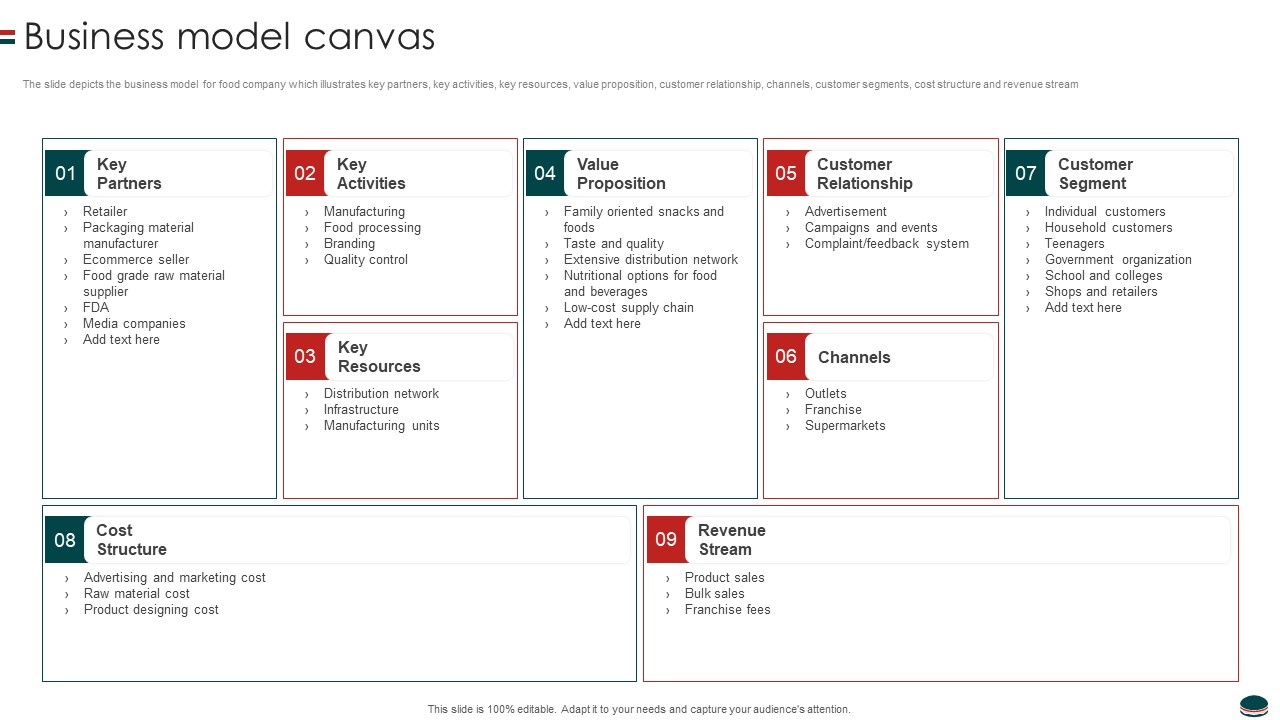This screenshot has height=720, width=1280.
Task: Click the "Outlets" bullet in Channels
Action: 825,394
